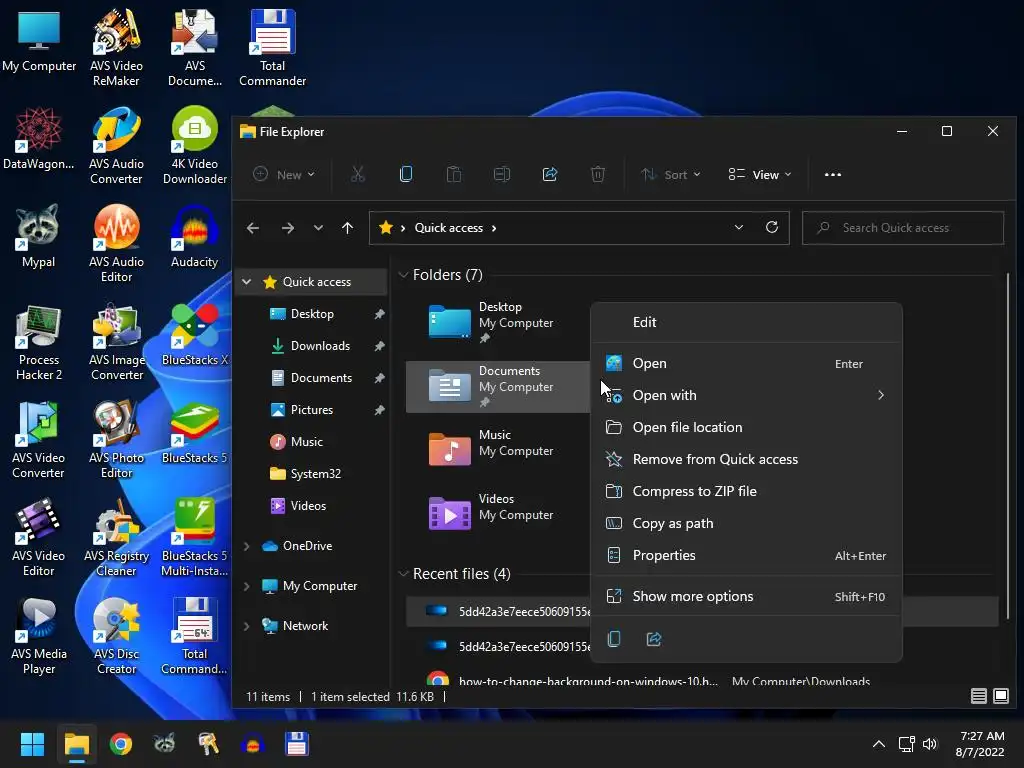Collapse the Recent files (4) group
The width and height of the screenshot is (1024, 768).
403,574
